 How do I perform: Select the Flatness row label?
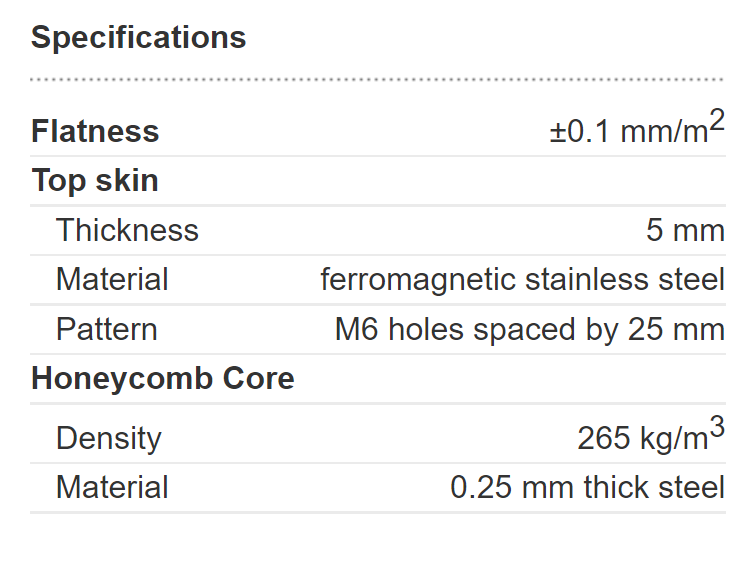click(x=95, y=131)
